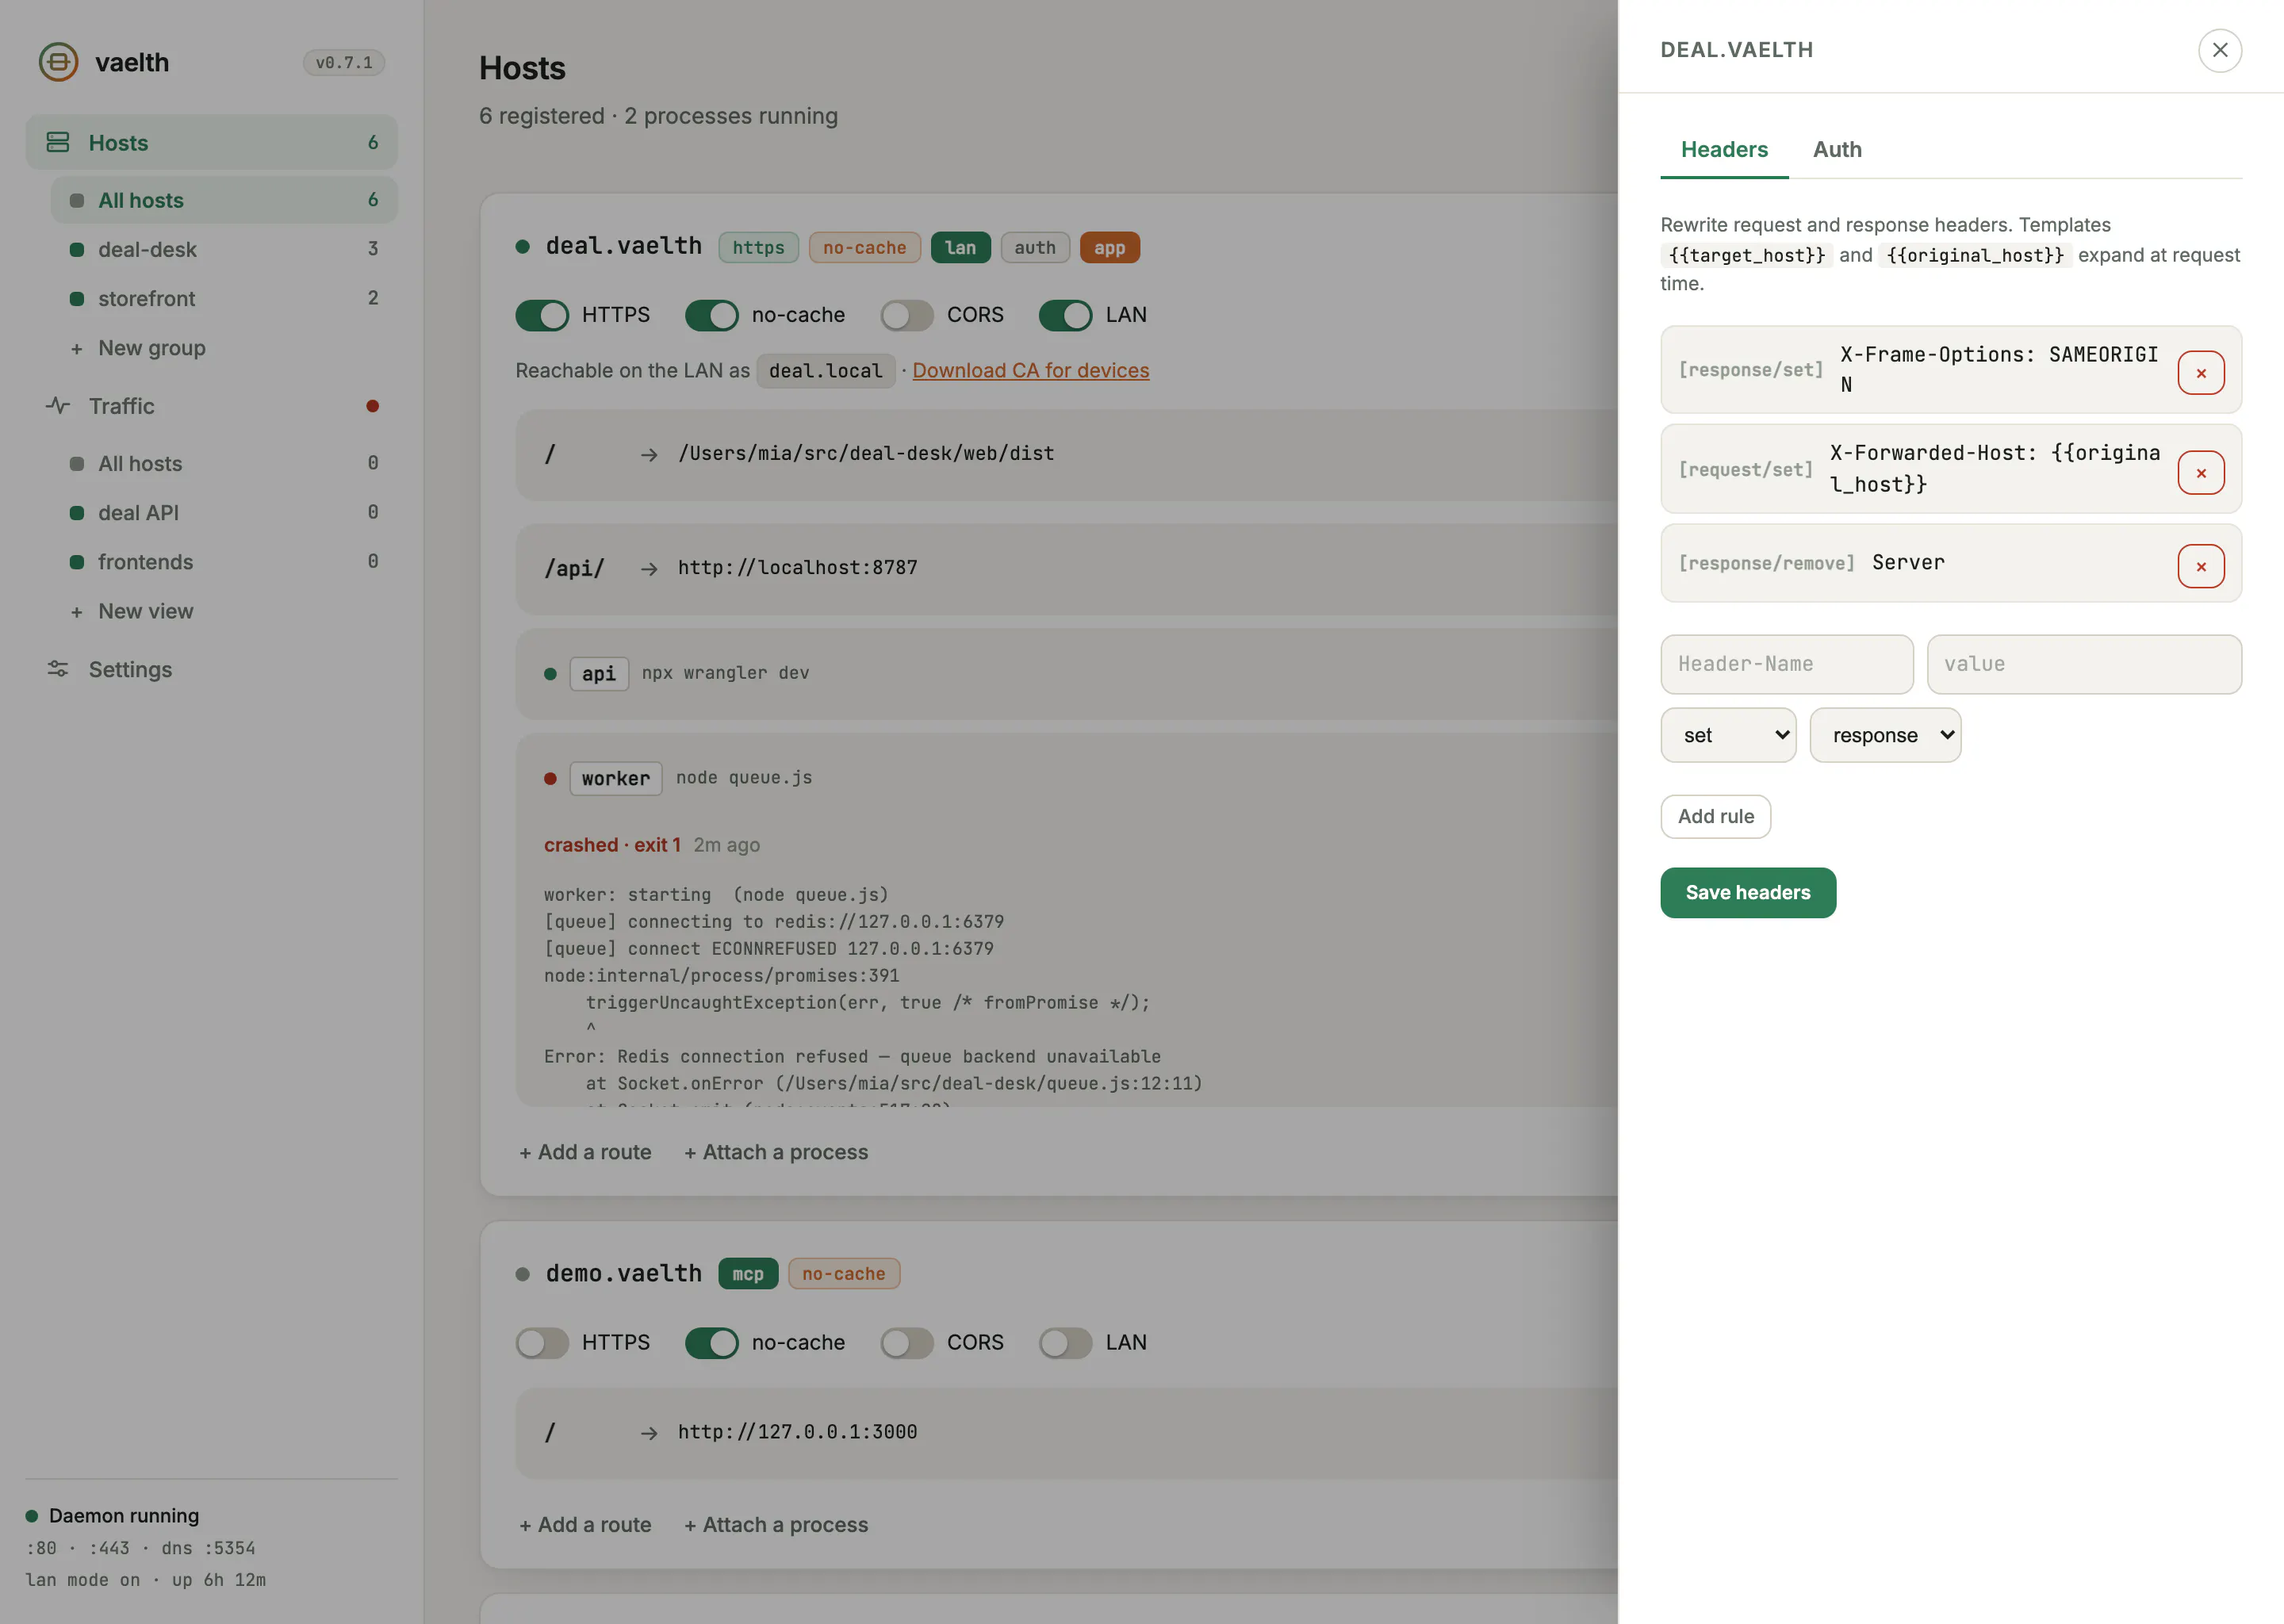
Task: Click the 'crashed · exit 1' status text
Action: (x=612, y=845)
